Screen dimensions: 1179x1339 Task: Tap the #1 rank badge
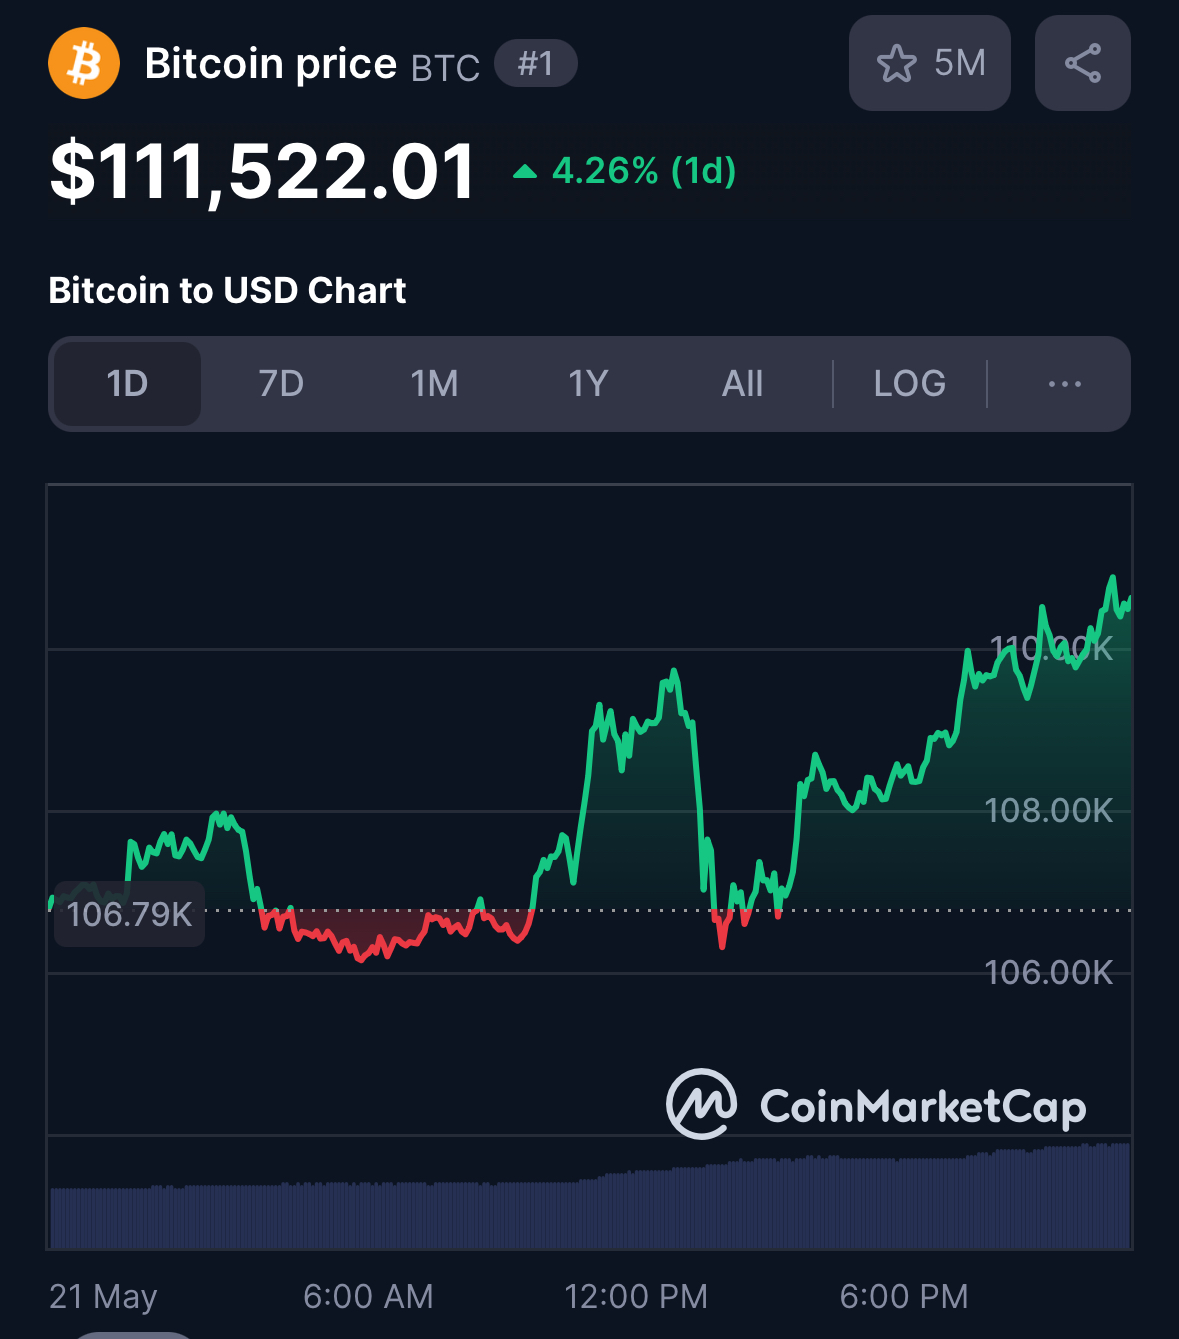point(536,63)
